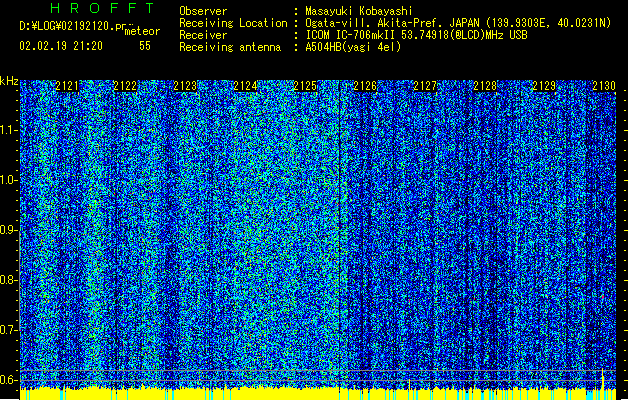Viewport: 629px width, 400px height.
Task: Click the 2124 time marker
Action: 246,86
